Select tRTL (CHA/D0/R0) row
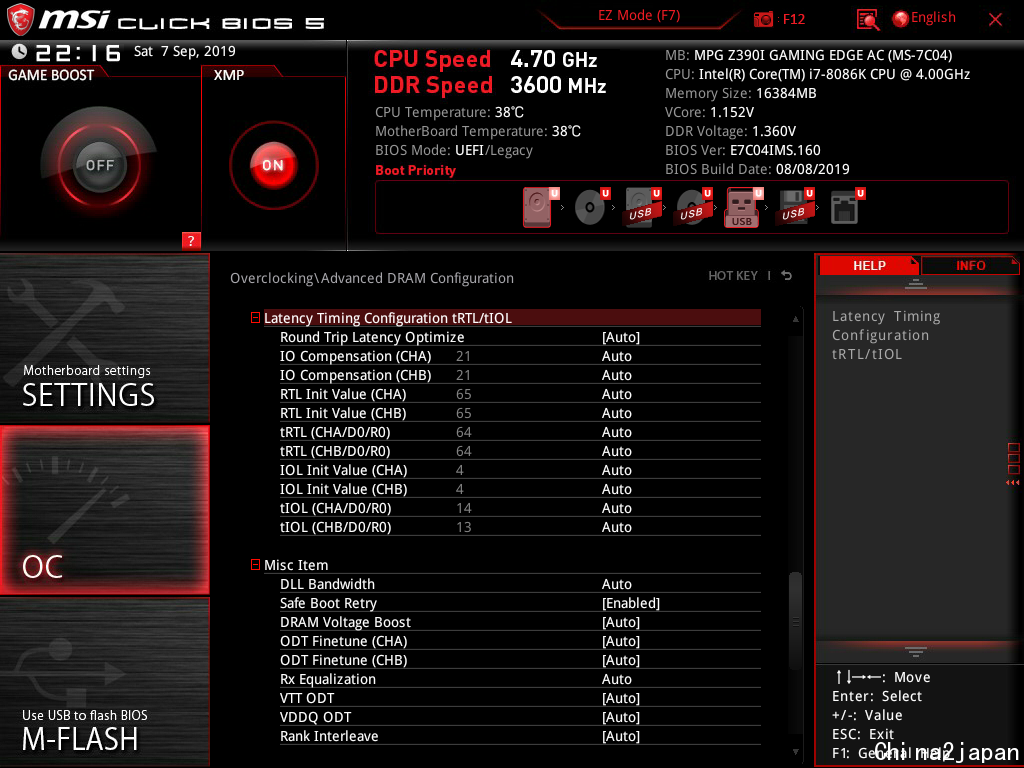Screen dimensions: 1024x768 tap(520, 432)
